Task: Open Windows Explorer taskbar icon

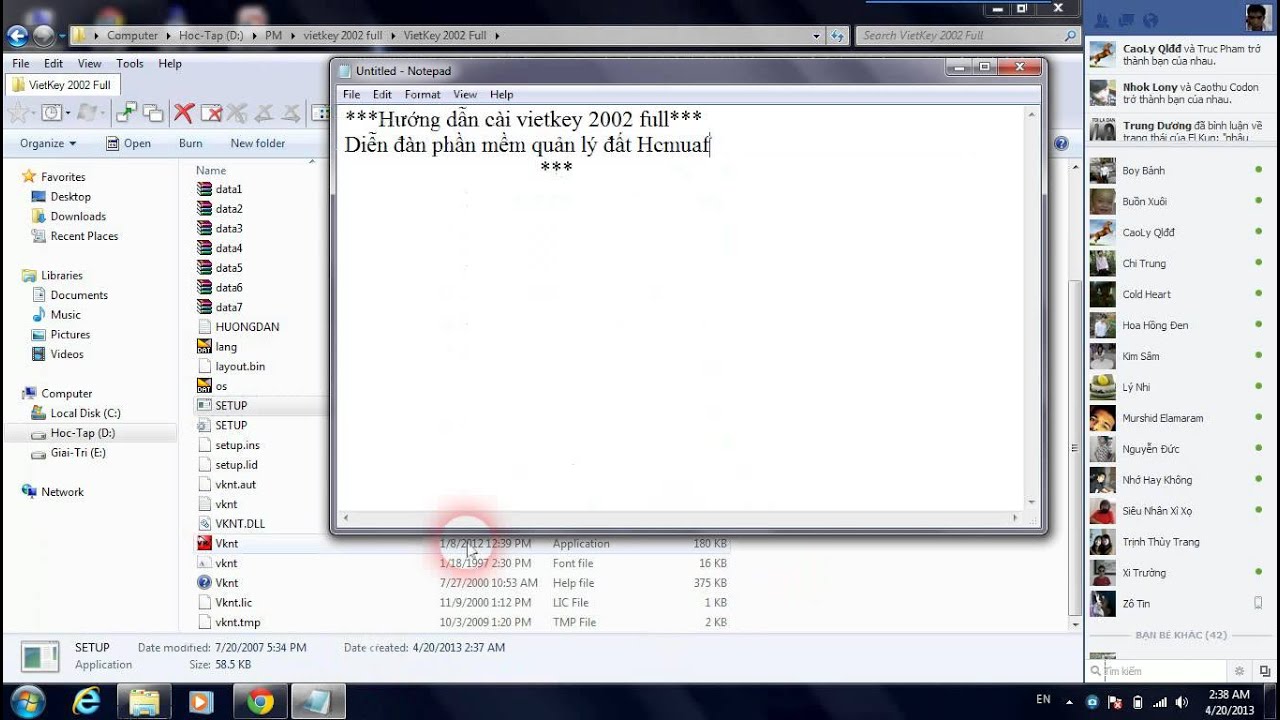Action: (145, 702)
